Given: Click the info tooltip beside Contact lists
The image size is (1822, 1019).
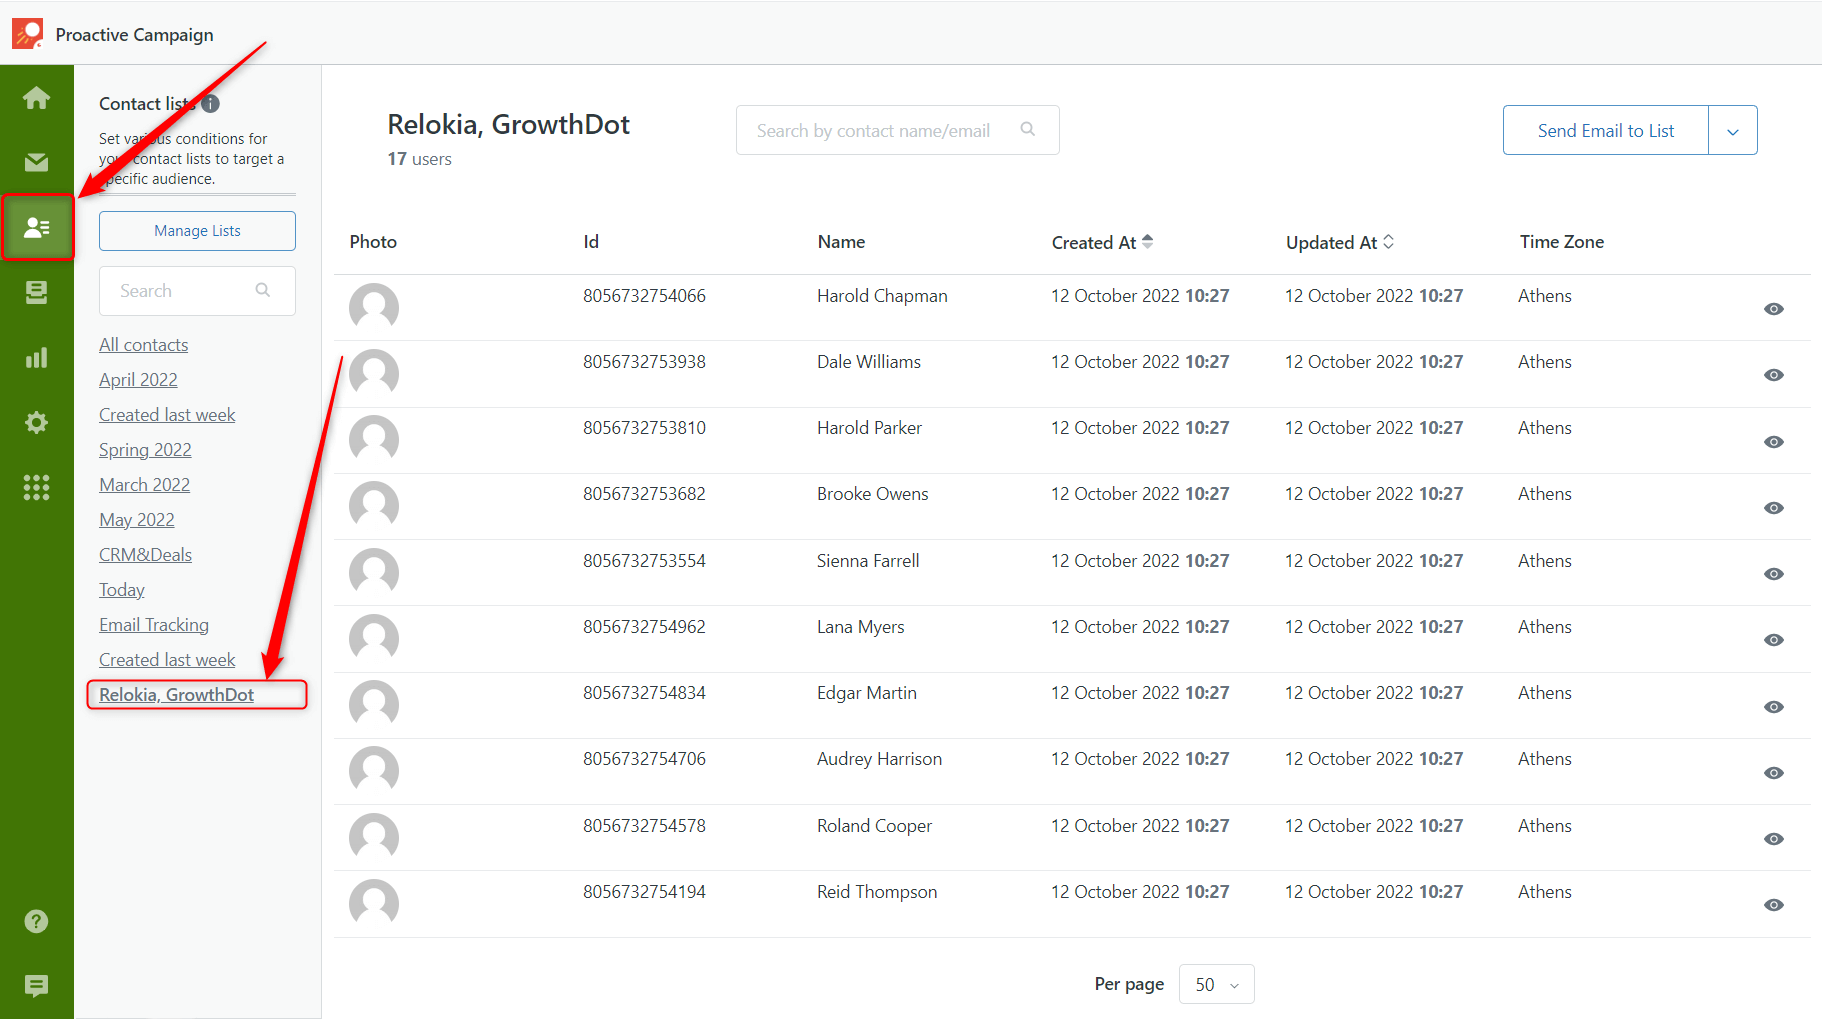Looking at the screenshot, I should coord(209,103).
